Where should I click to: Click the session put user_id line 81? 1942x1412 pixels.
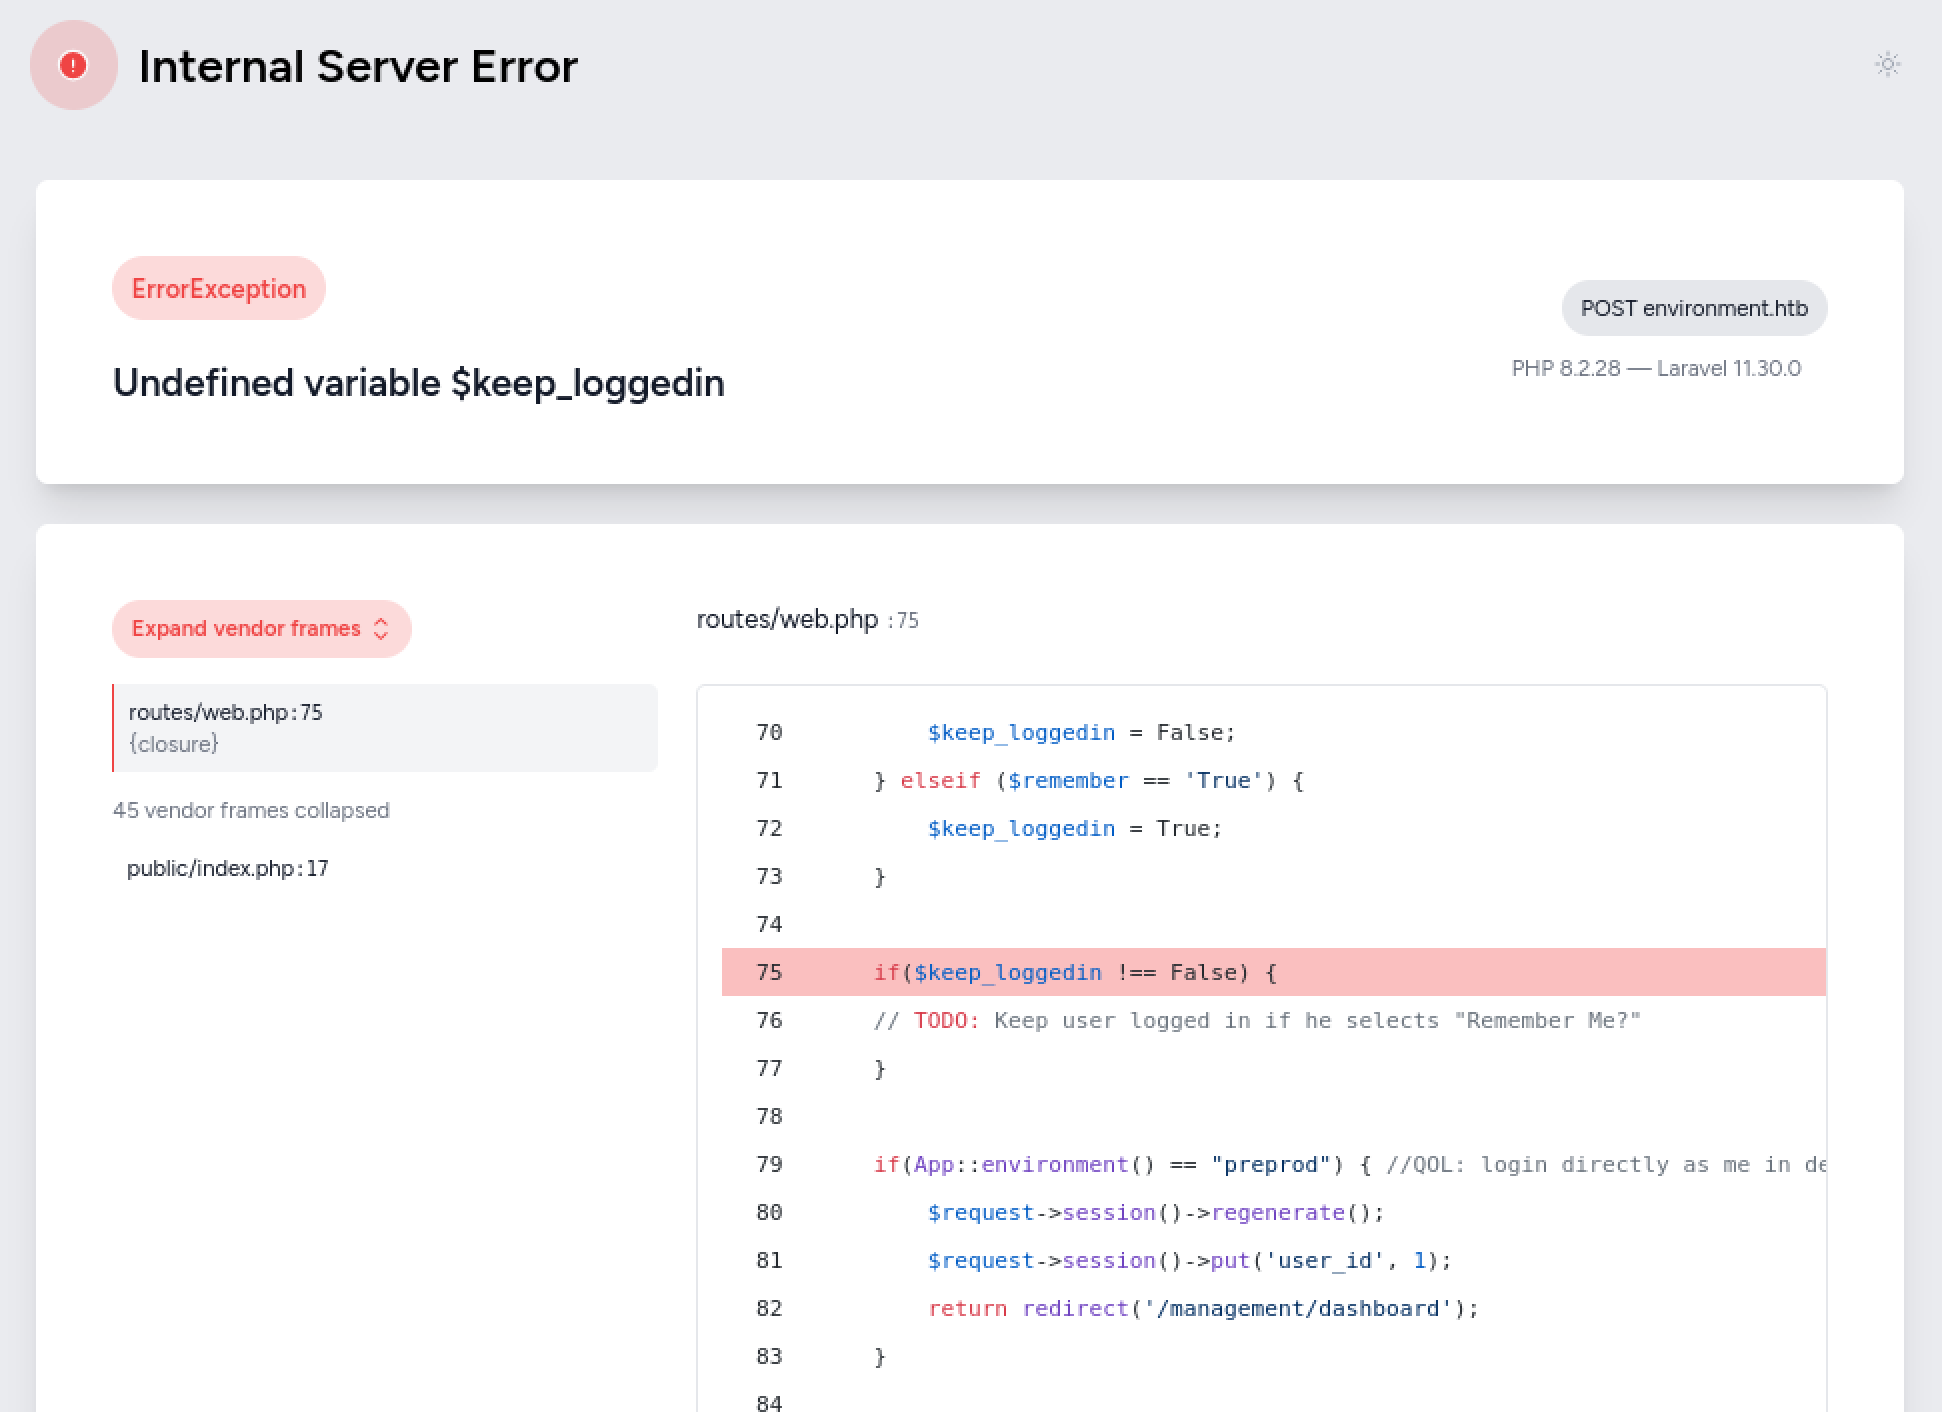(x=1188, y=1260)
